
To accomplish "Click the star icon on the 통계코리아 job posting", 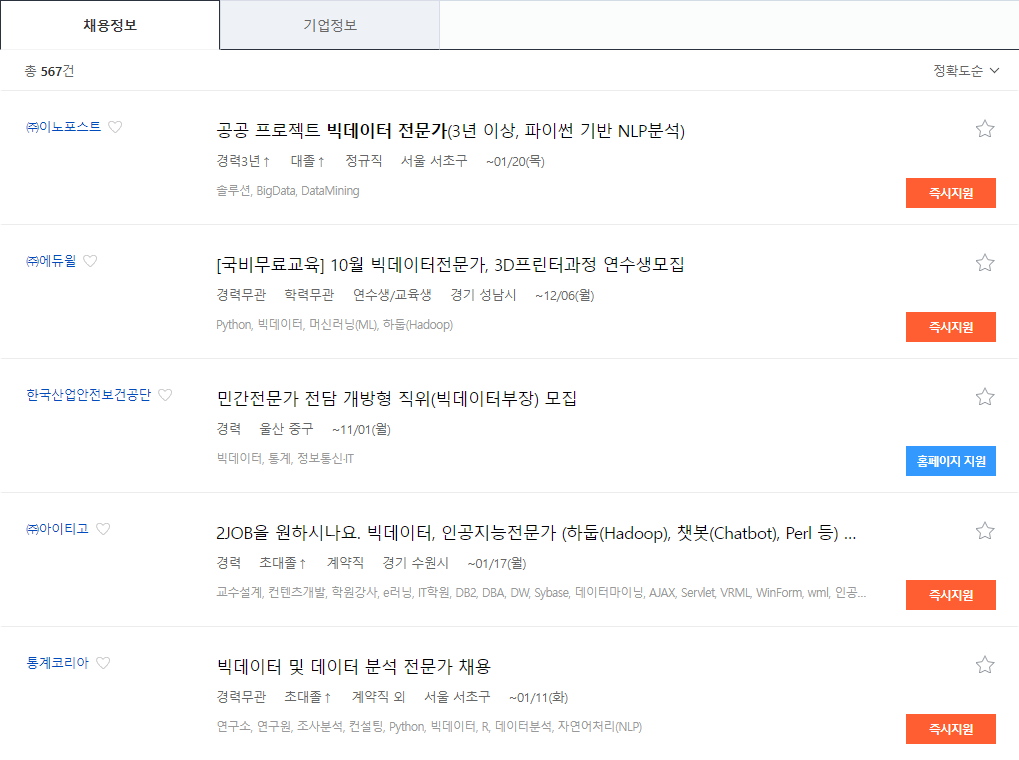I will click(984, 663).
